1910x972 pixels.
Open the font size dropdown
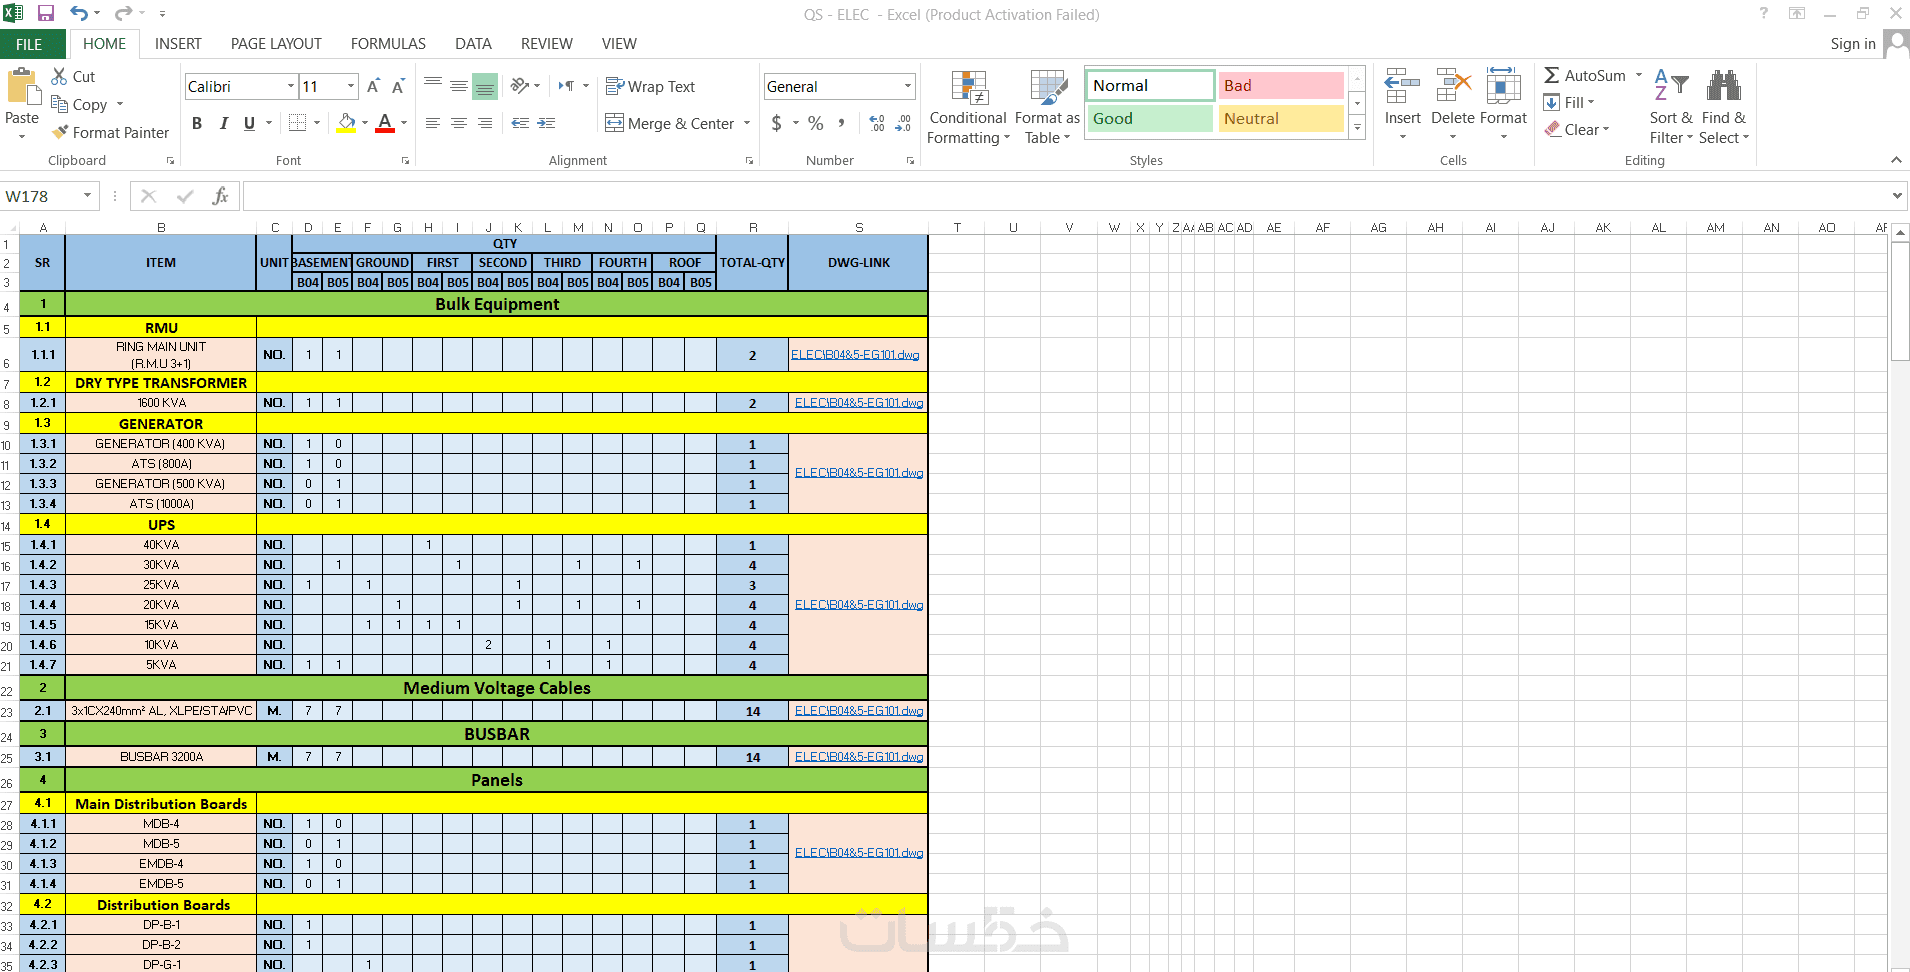point(351,87)
